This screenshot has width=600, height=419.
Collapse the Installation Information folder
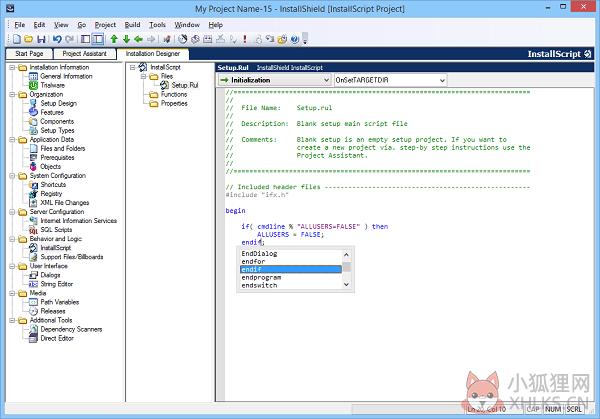[12, 67]
